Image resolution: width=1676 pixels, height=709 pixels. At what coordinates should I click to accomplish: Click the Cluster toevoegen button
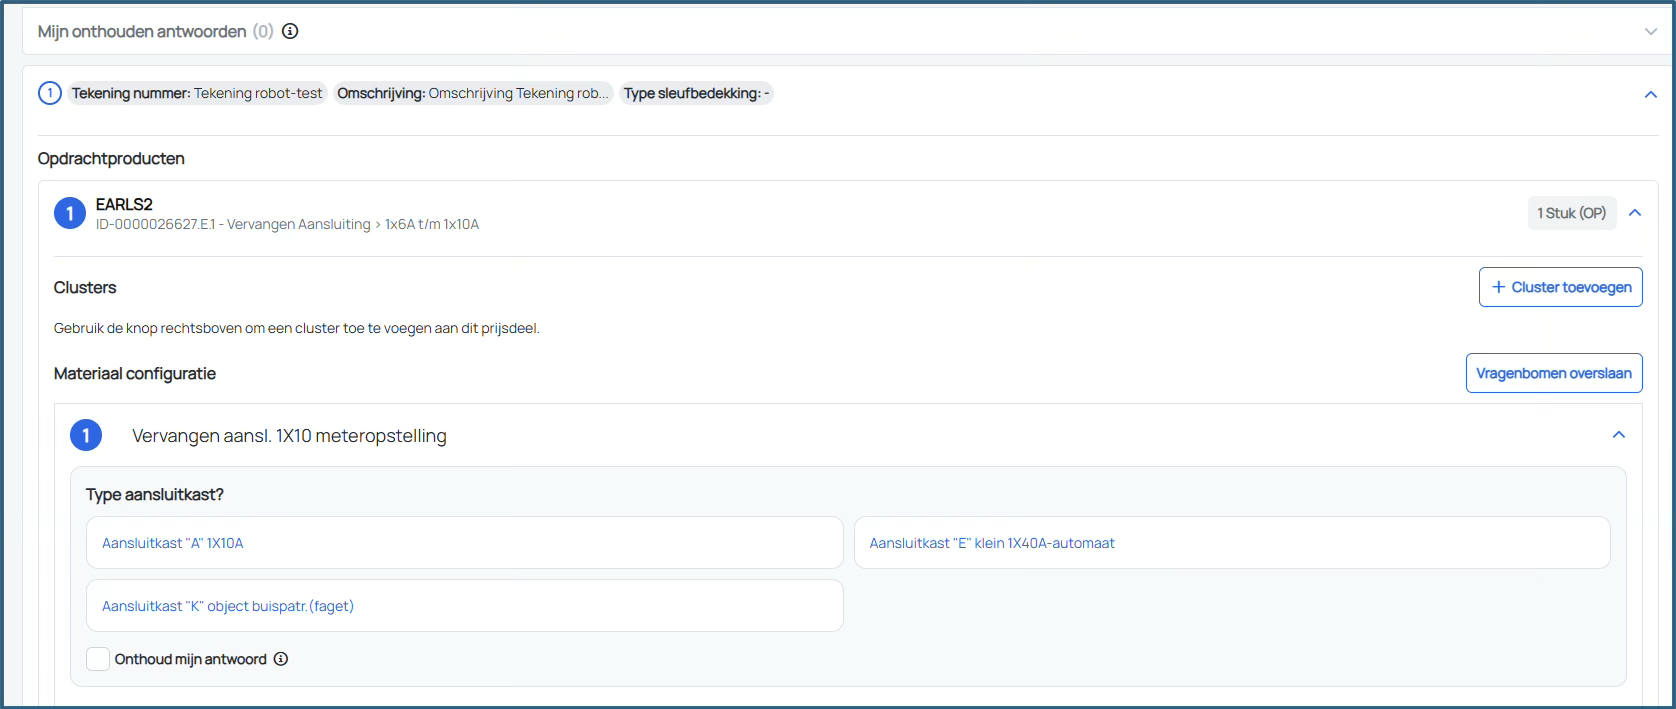[1561, 287]
